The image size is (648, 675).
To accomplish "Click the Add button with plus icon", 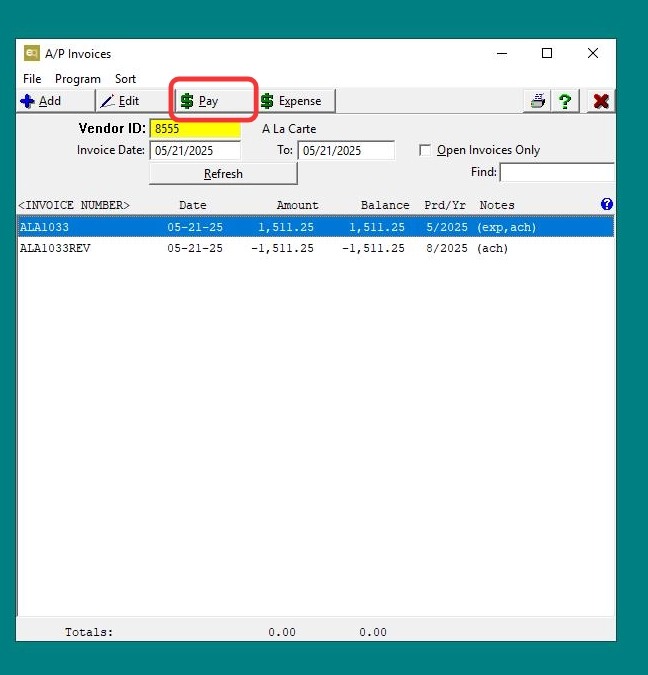I will [55, 101].
